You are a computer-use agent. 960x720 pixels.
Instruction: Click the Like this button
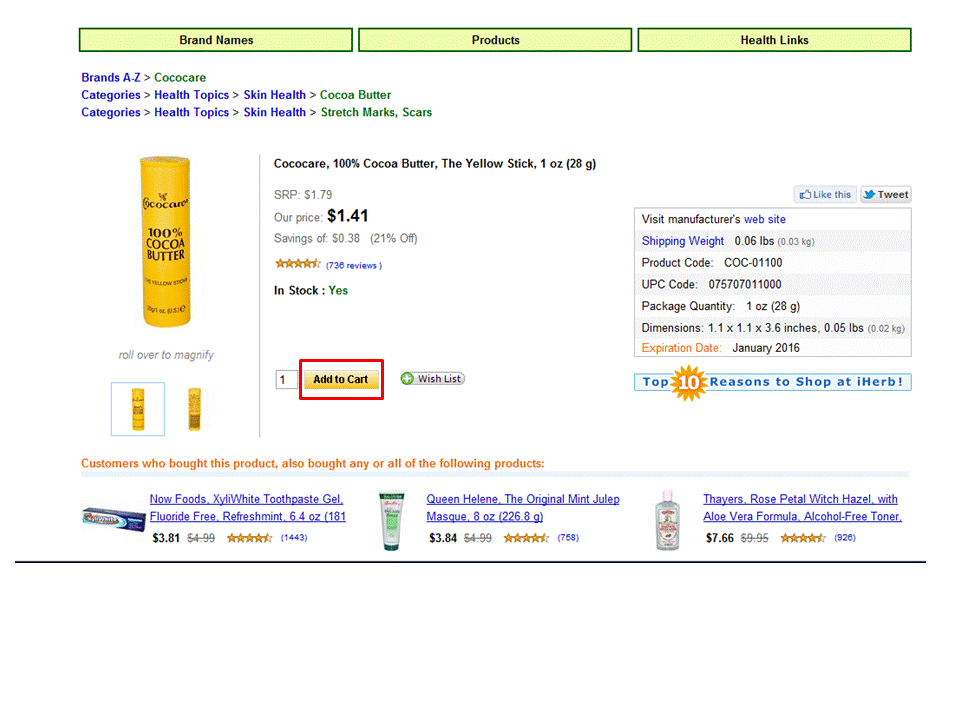825,195
